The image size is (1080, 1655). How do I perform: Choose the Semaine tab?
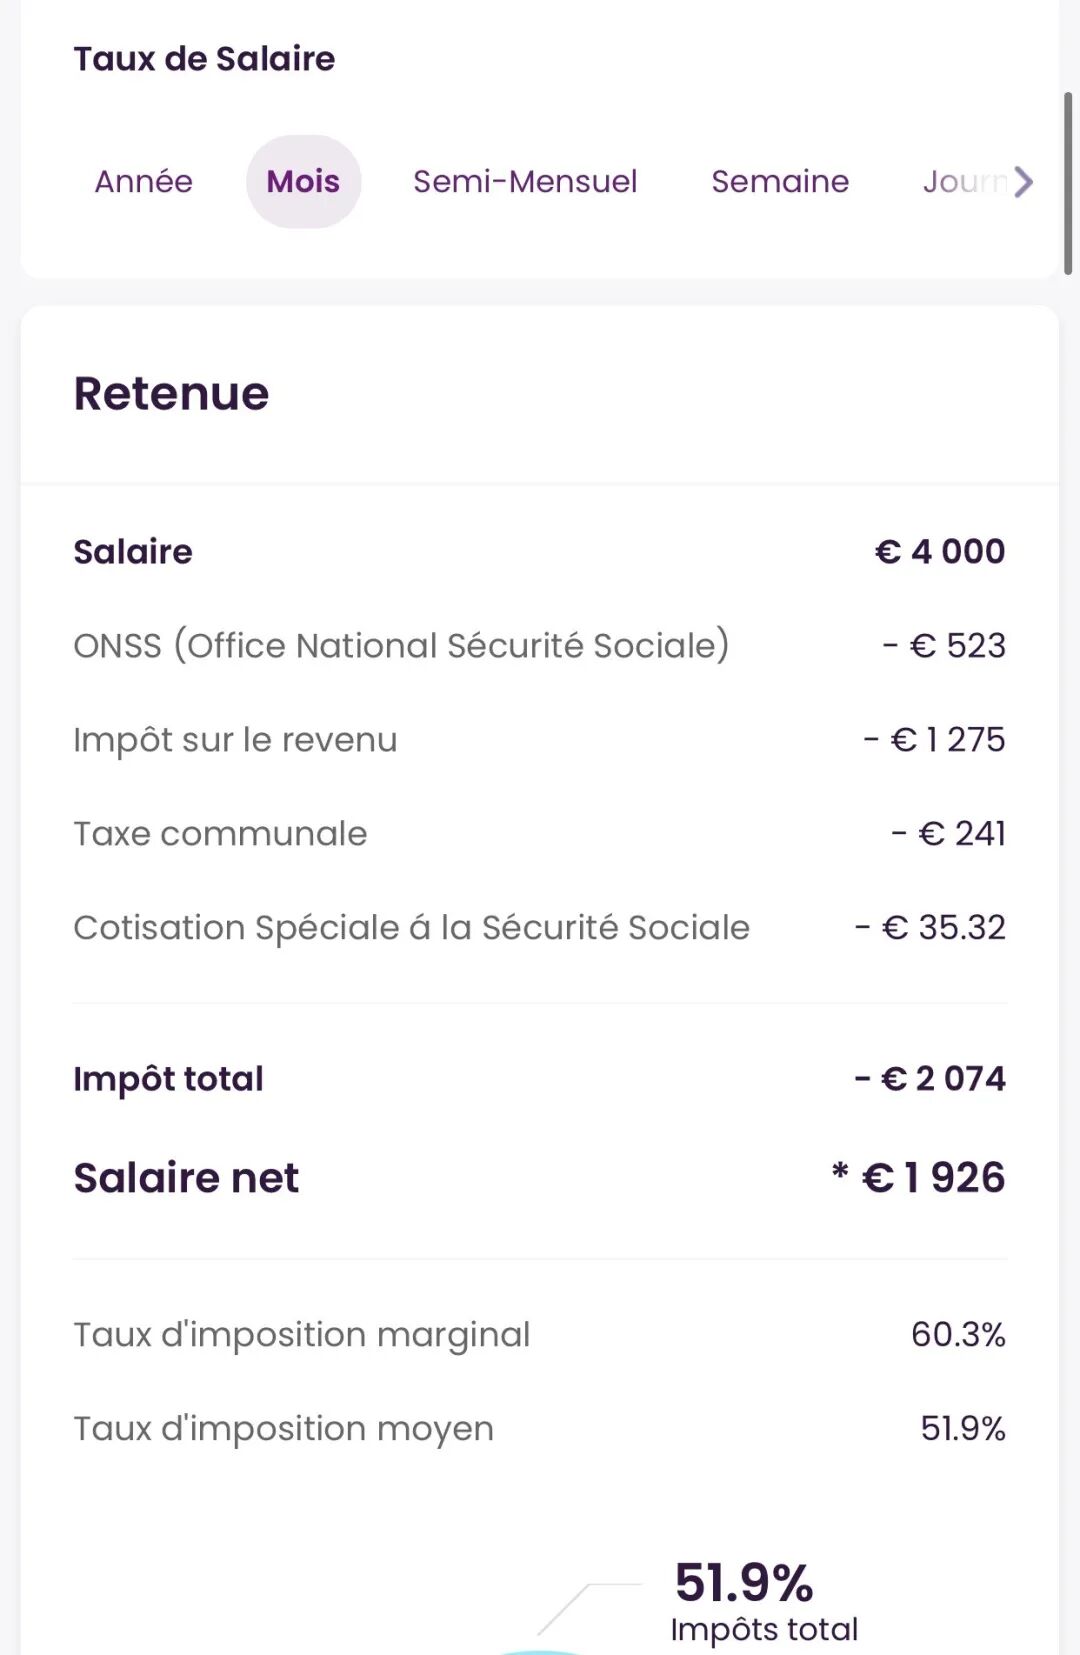(x=780, y=181)
